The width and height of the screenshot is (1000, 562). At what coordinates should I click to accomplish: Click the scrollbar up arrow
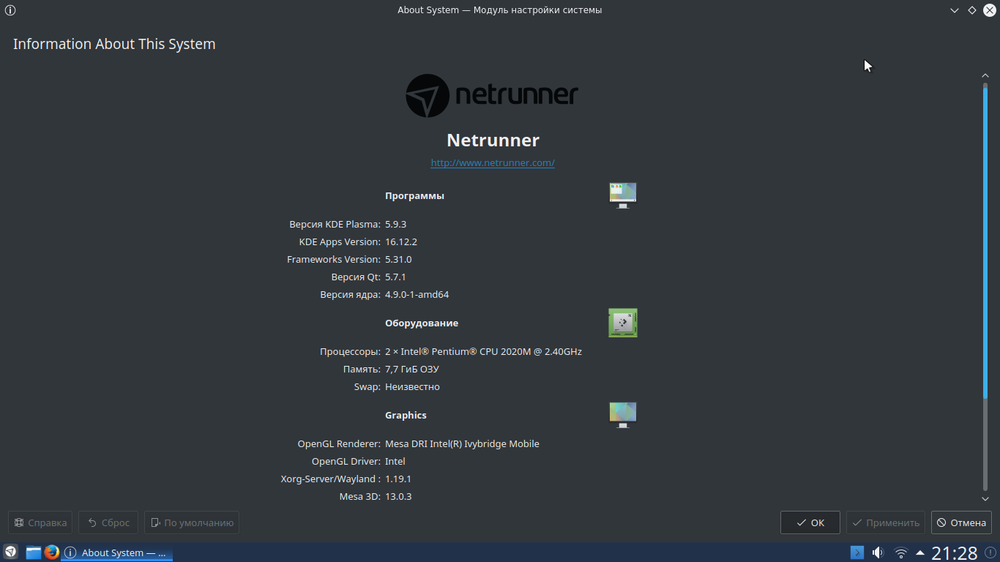985,75
